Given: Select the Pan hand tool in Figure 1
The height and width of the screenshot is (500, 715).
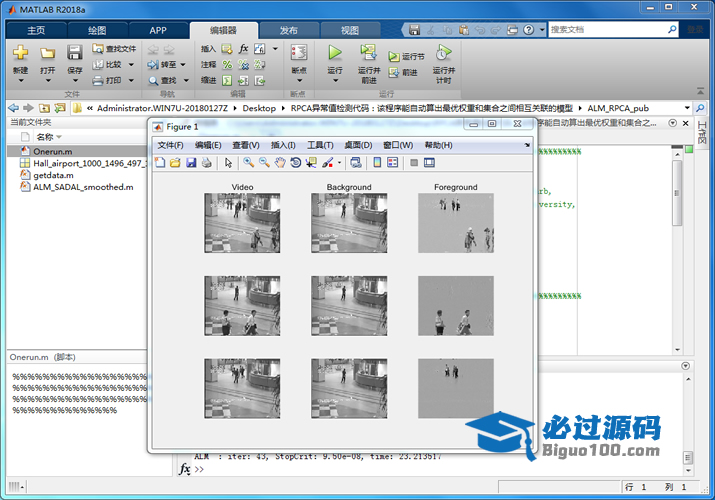Looking at the screenshot, I should 280,163.
